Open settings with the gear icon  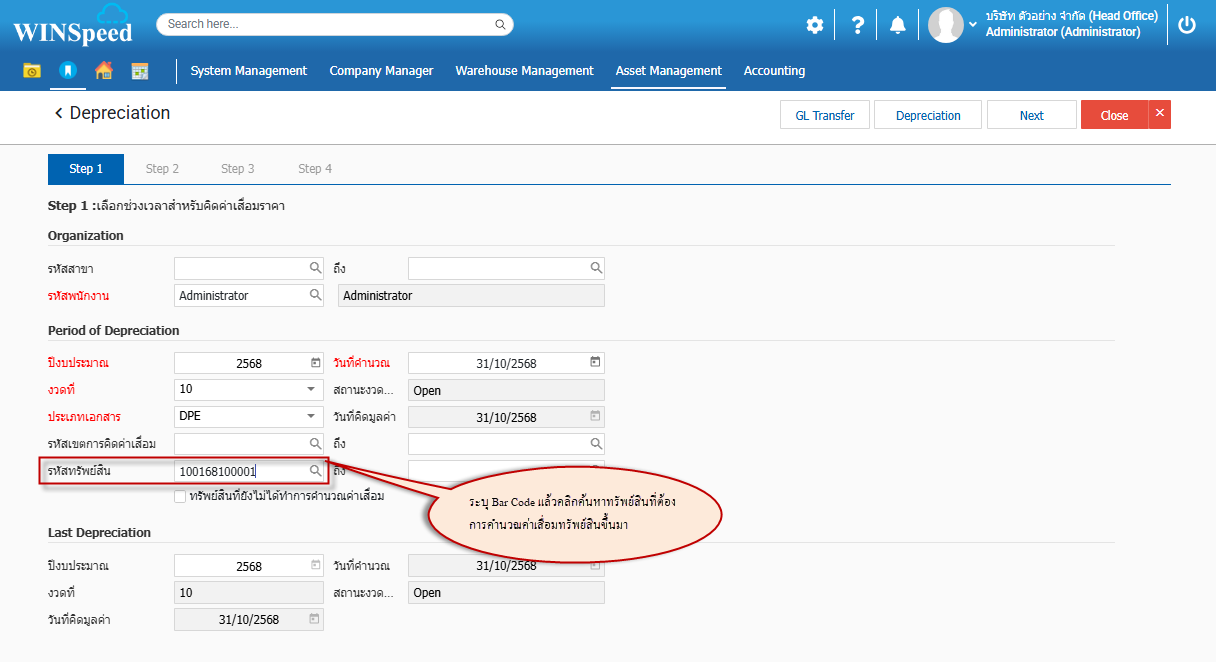(x=815, y=25)
